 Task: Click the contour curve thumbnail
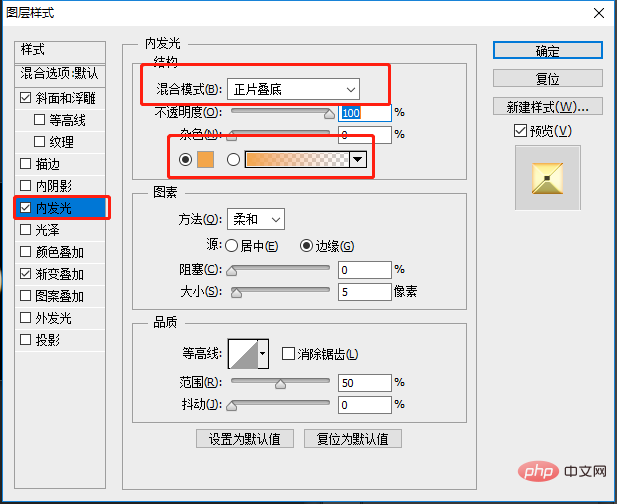[x=243, y=354]
